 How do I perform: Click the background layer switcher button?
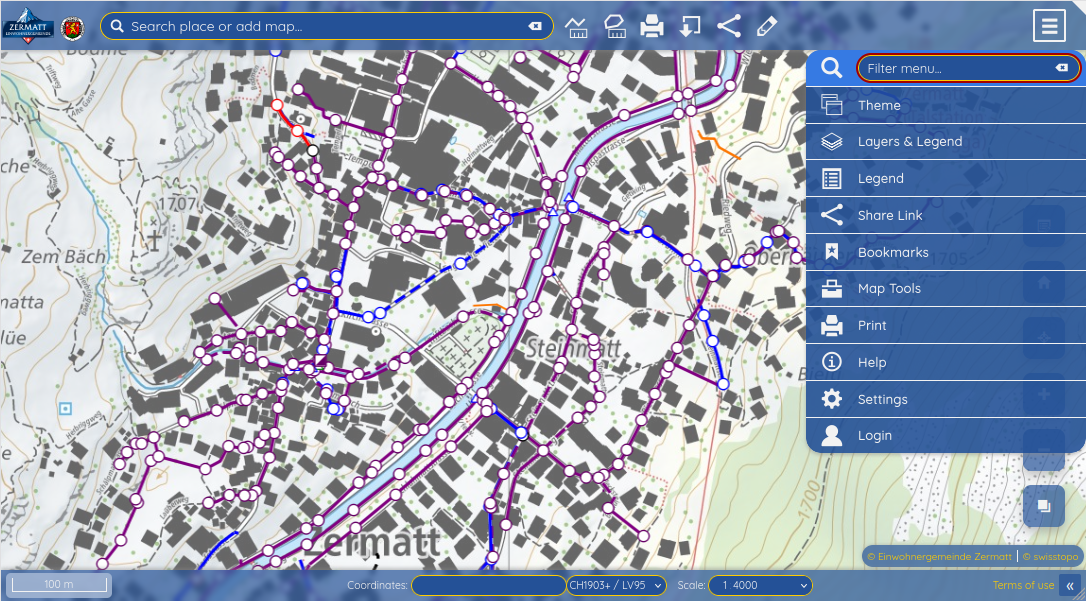click(x=1043, y=506)
